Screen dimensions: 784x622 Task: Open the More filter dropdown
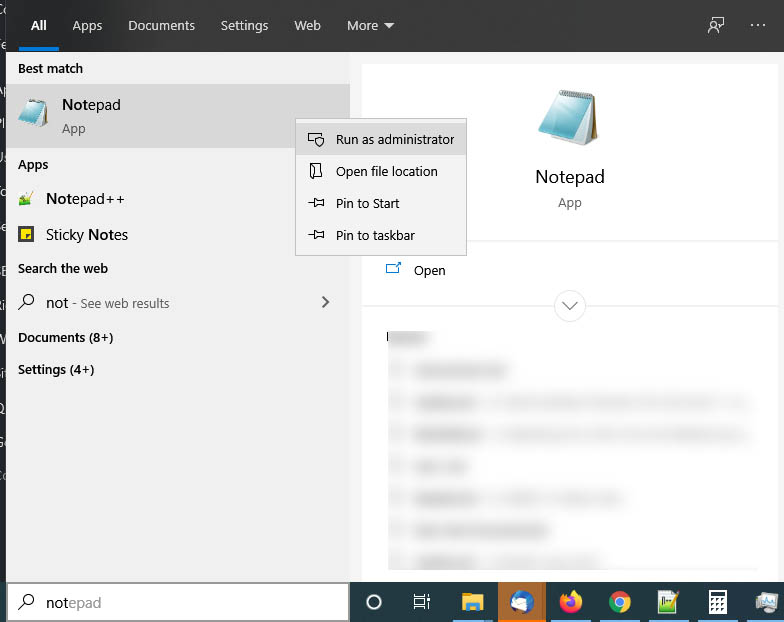point(370,25)
